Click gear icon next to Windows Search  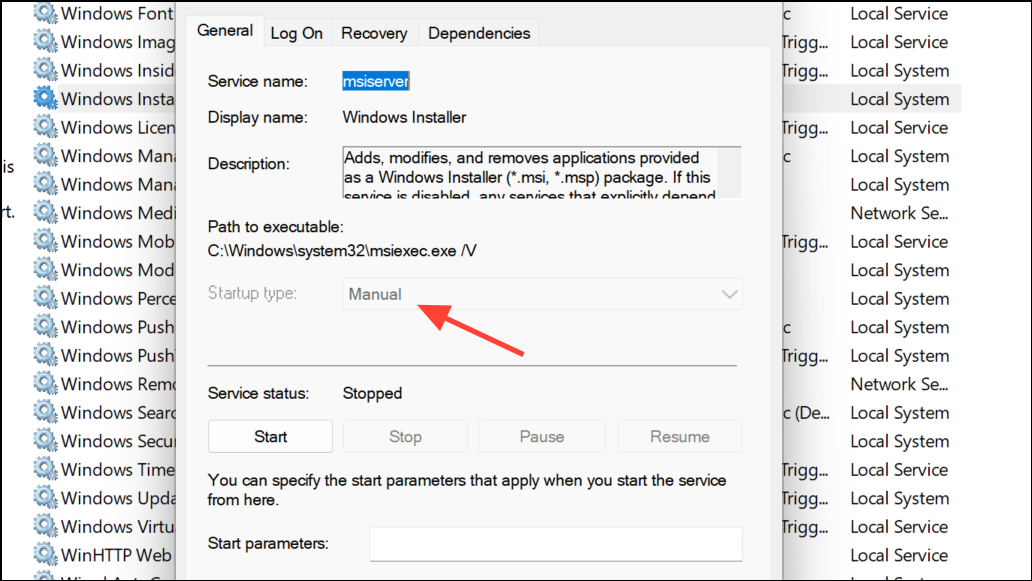[x=46, y=412]
